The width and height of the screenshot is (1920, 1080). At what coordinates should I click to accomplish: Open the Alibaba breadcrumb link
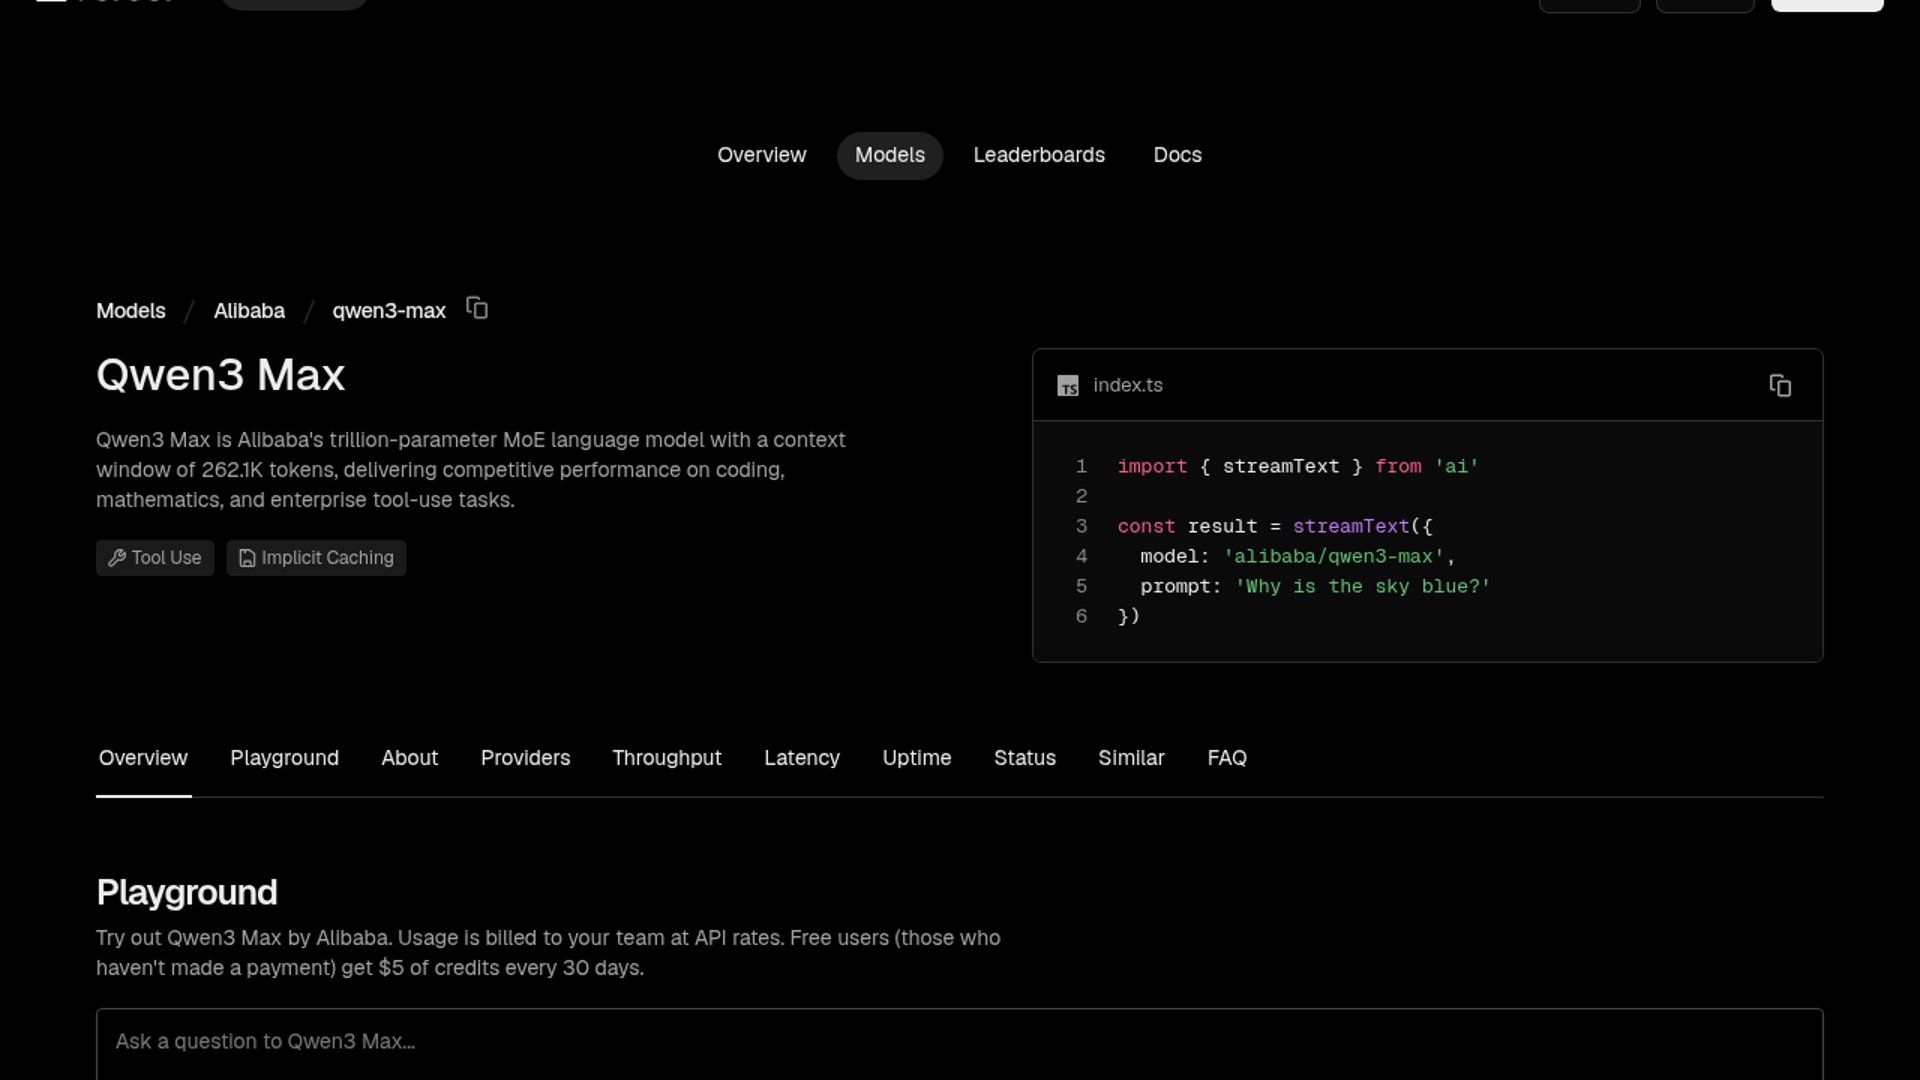point(249,311)
